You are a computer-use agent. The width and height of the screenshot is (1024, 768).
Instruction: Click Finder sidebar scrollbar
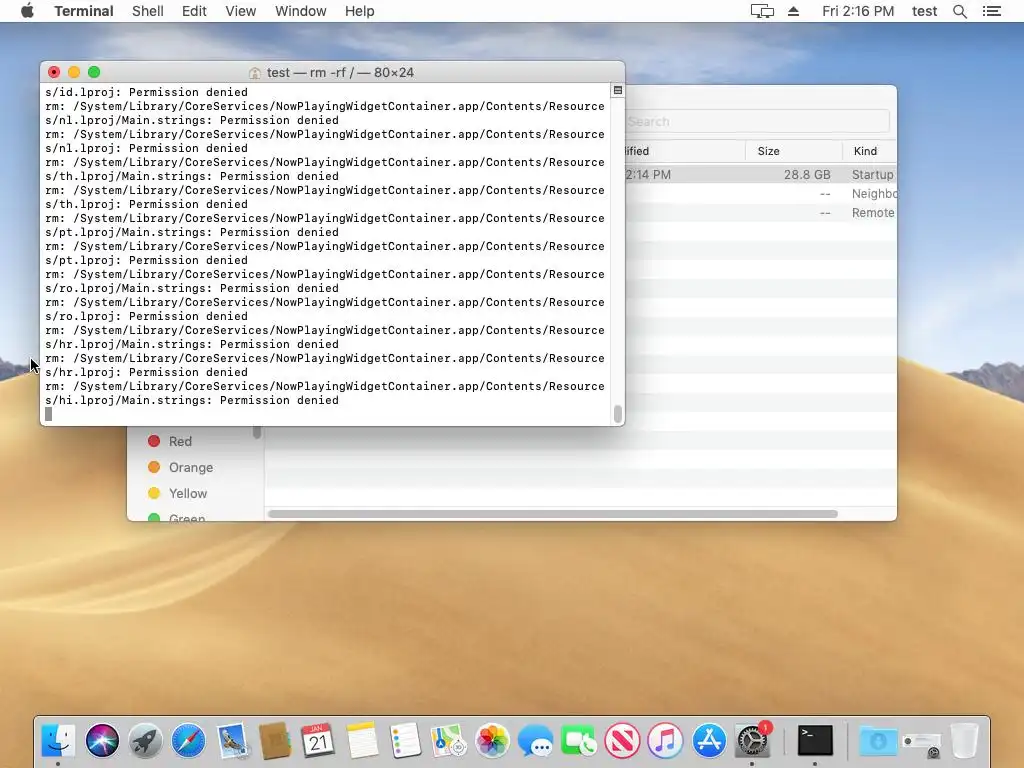(257, 432)
